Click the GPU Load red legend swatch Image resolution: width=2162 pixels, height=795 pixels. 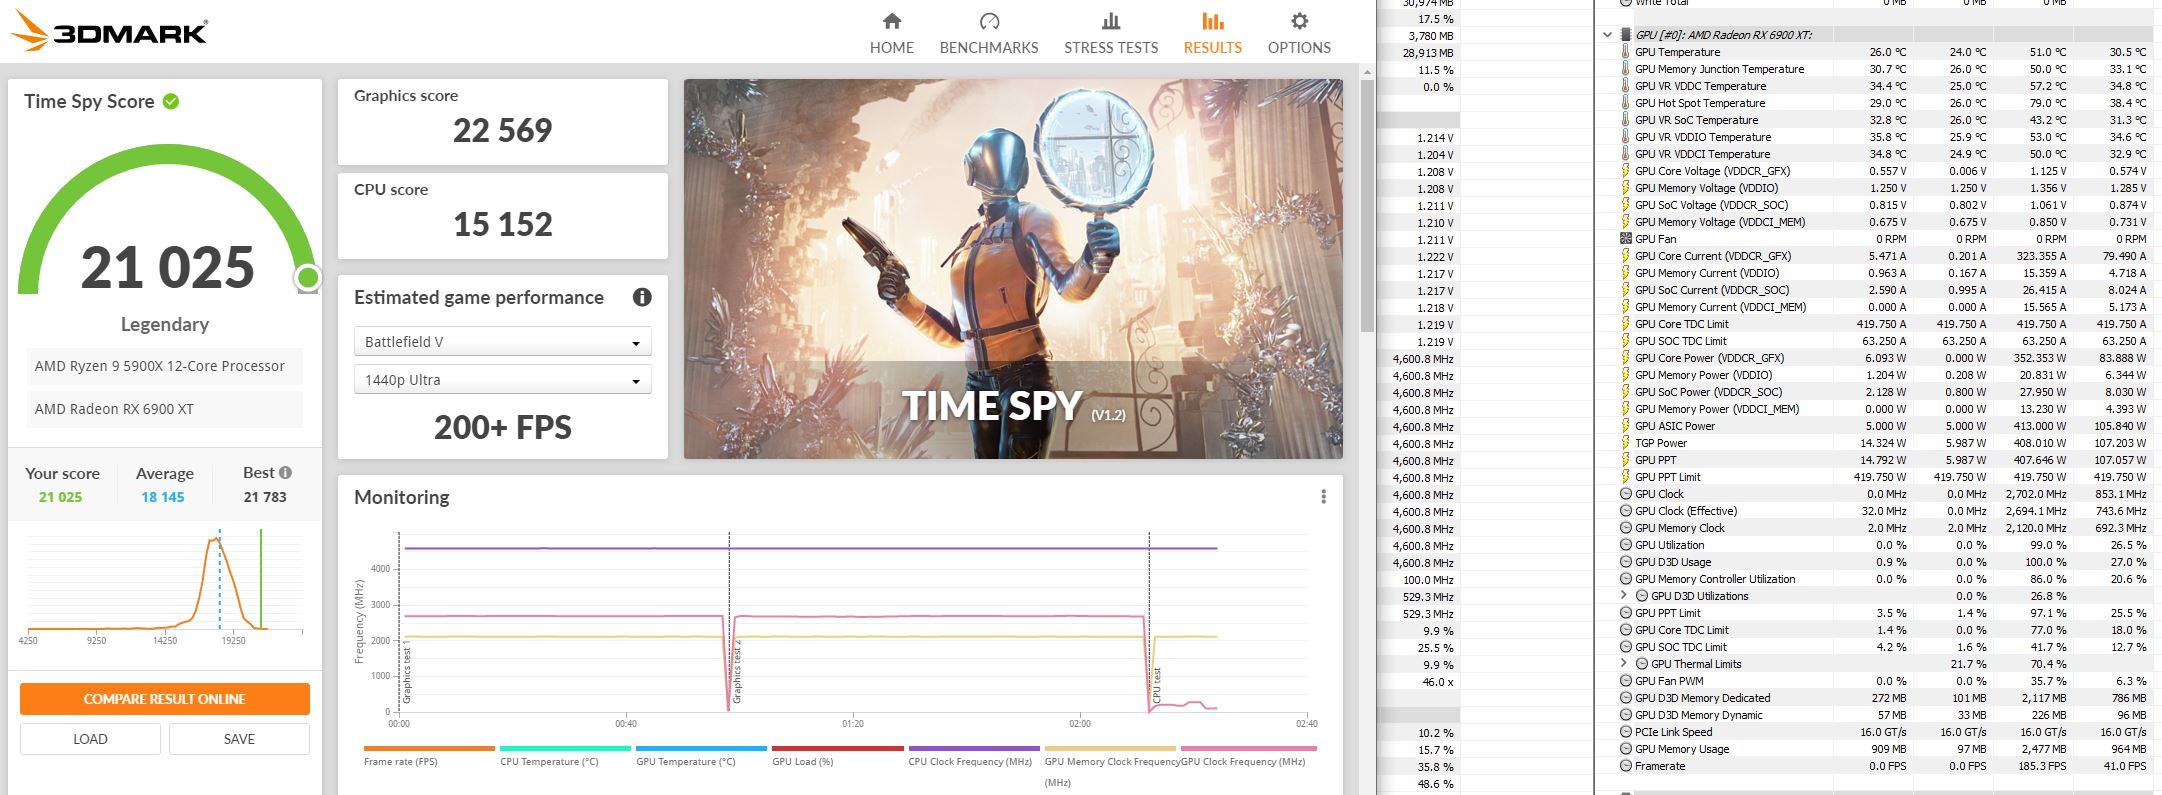click(x=837, y=748)
